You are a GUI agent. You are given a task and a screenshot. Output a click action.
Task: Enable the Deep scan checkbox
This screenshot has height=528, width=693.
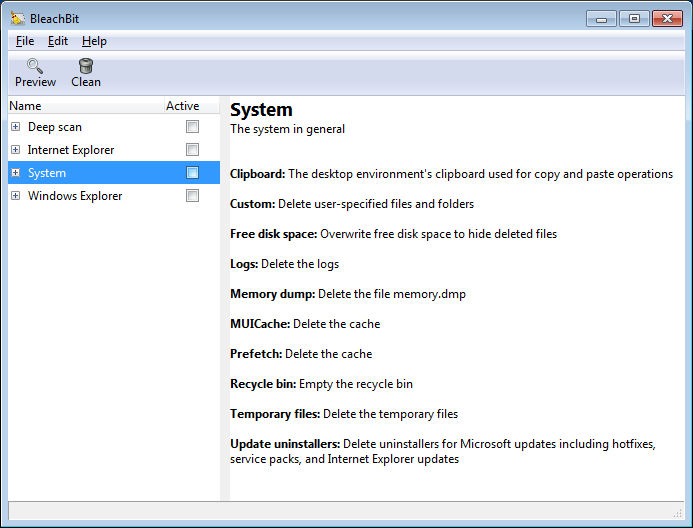pos(192,127)
